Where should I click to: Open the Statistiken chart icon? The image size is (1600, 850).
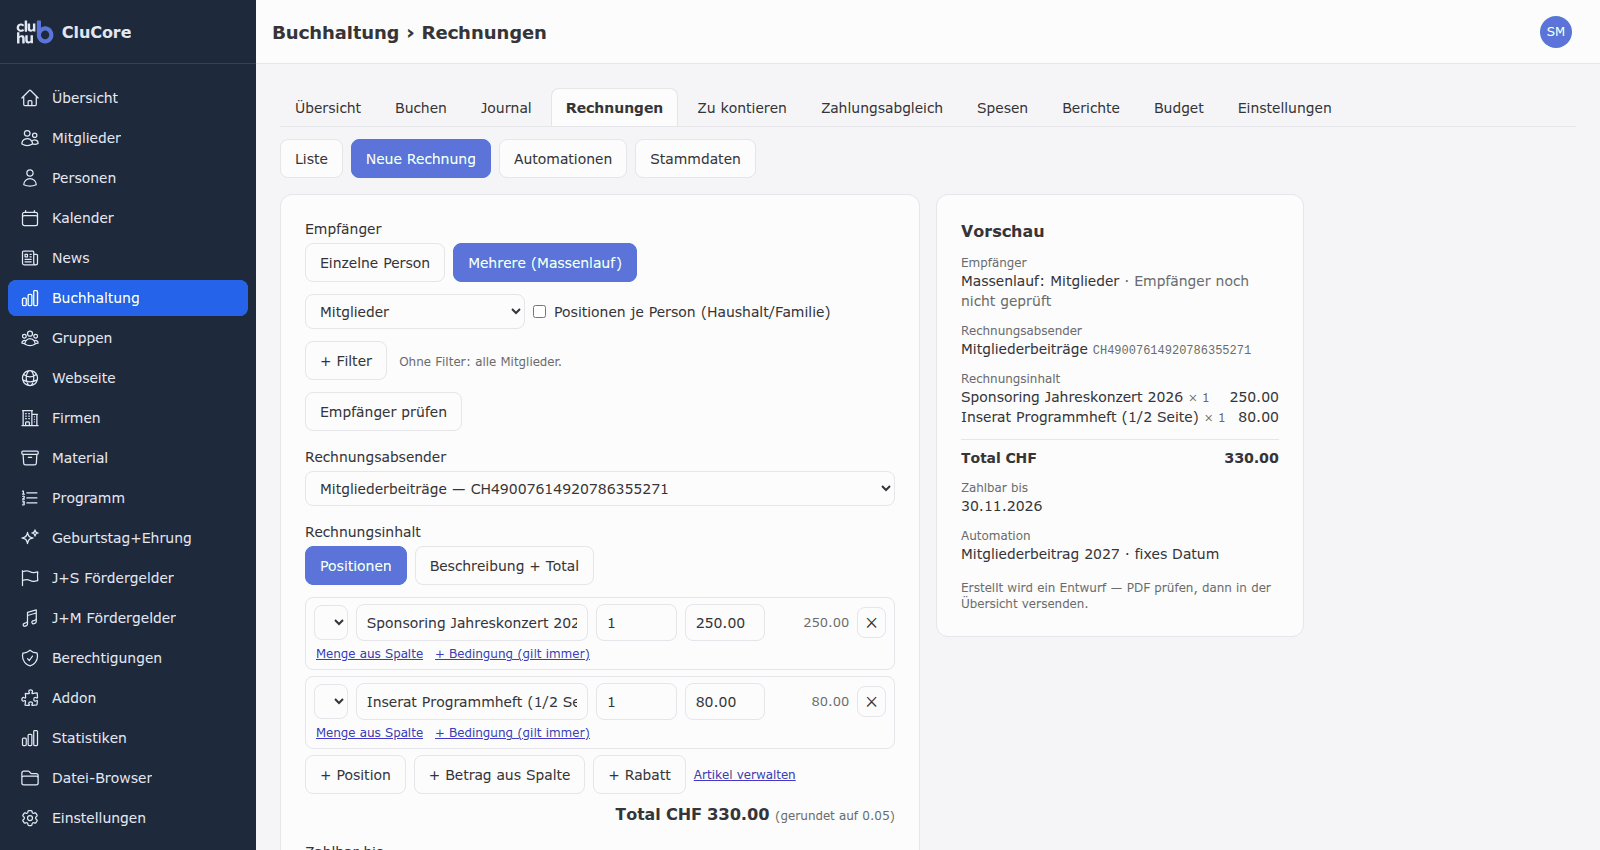pyautogui.click(x=30, y=738)
